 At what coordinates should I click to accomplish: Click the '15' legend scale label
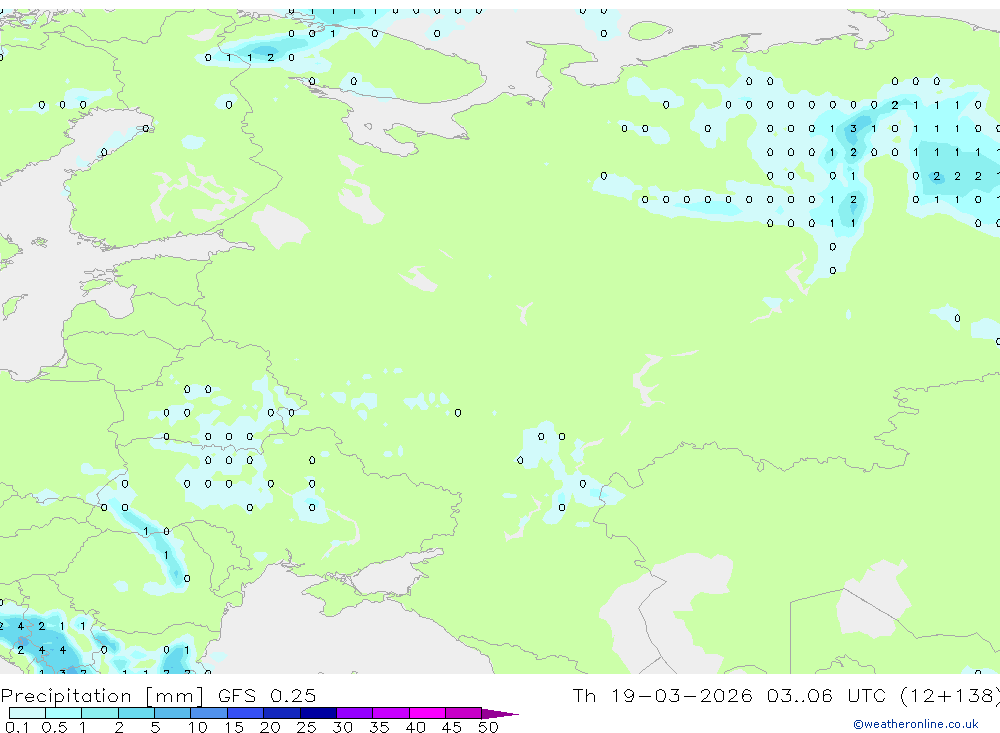pos(234,727)
